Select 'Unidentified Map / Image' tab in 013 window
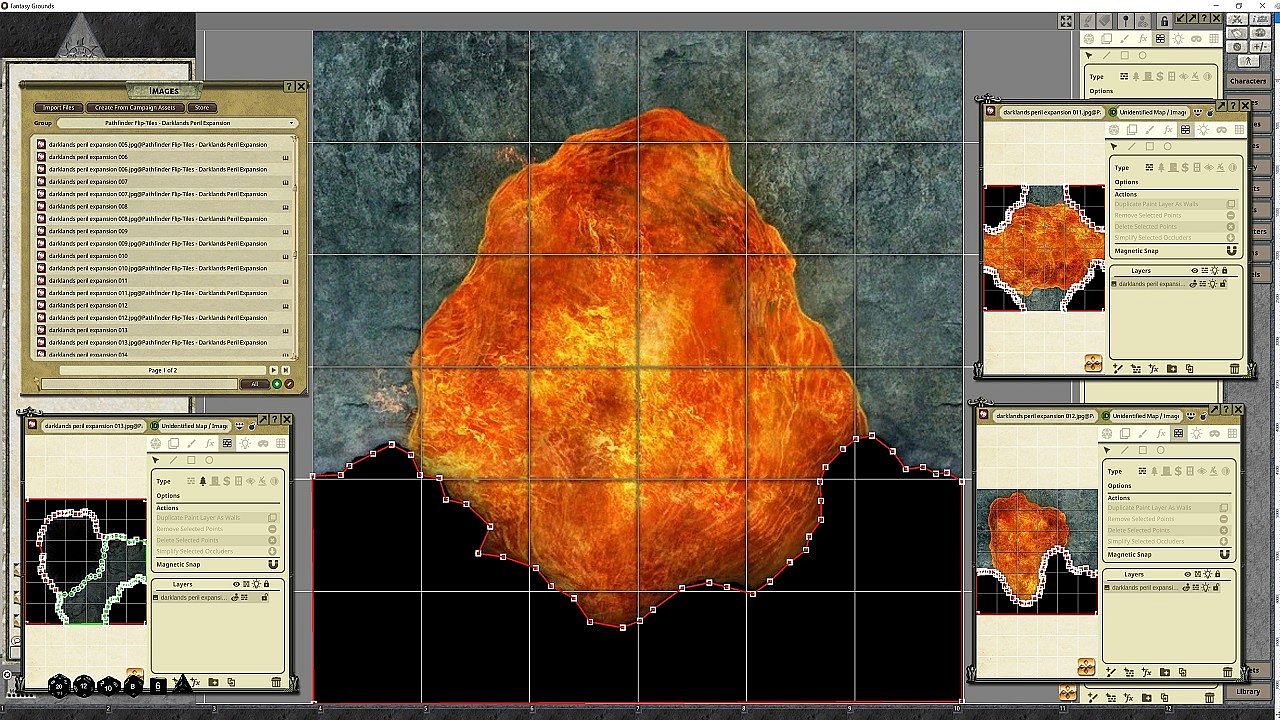Viewport: 1280px width, 720px height. click(195, 426)
